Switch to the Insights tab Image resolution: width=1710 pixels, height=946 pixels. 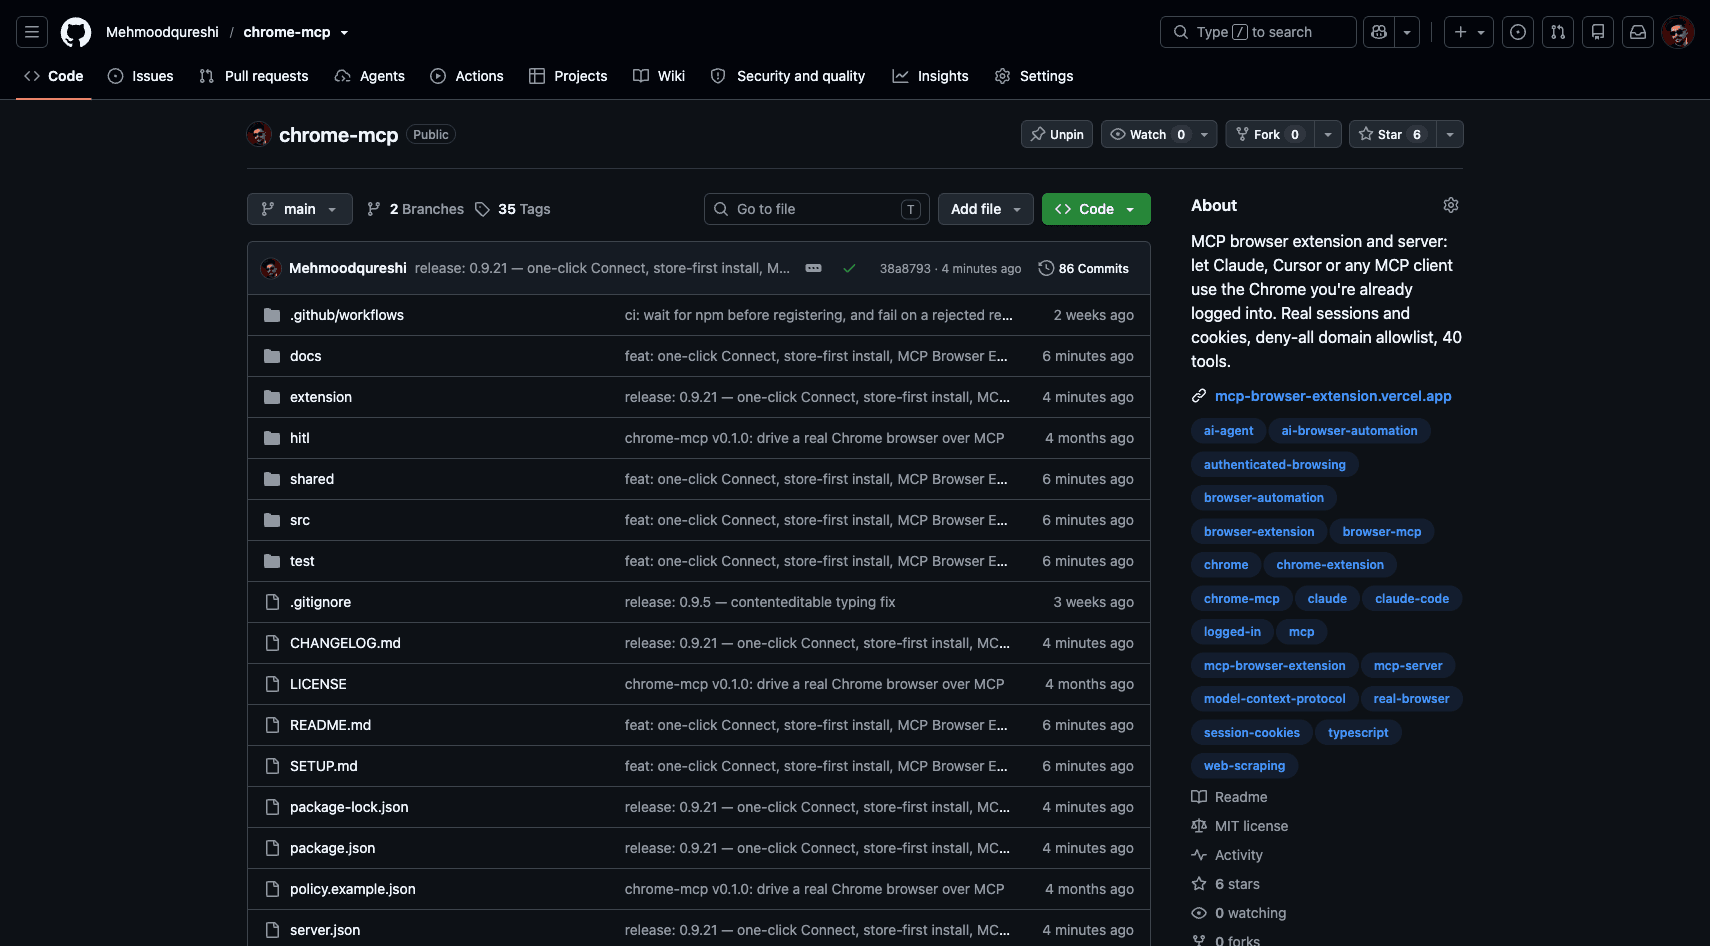[x=931, y=76]
